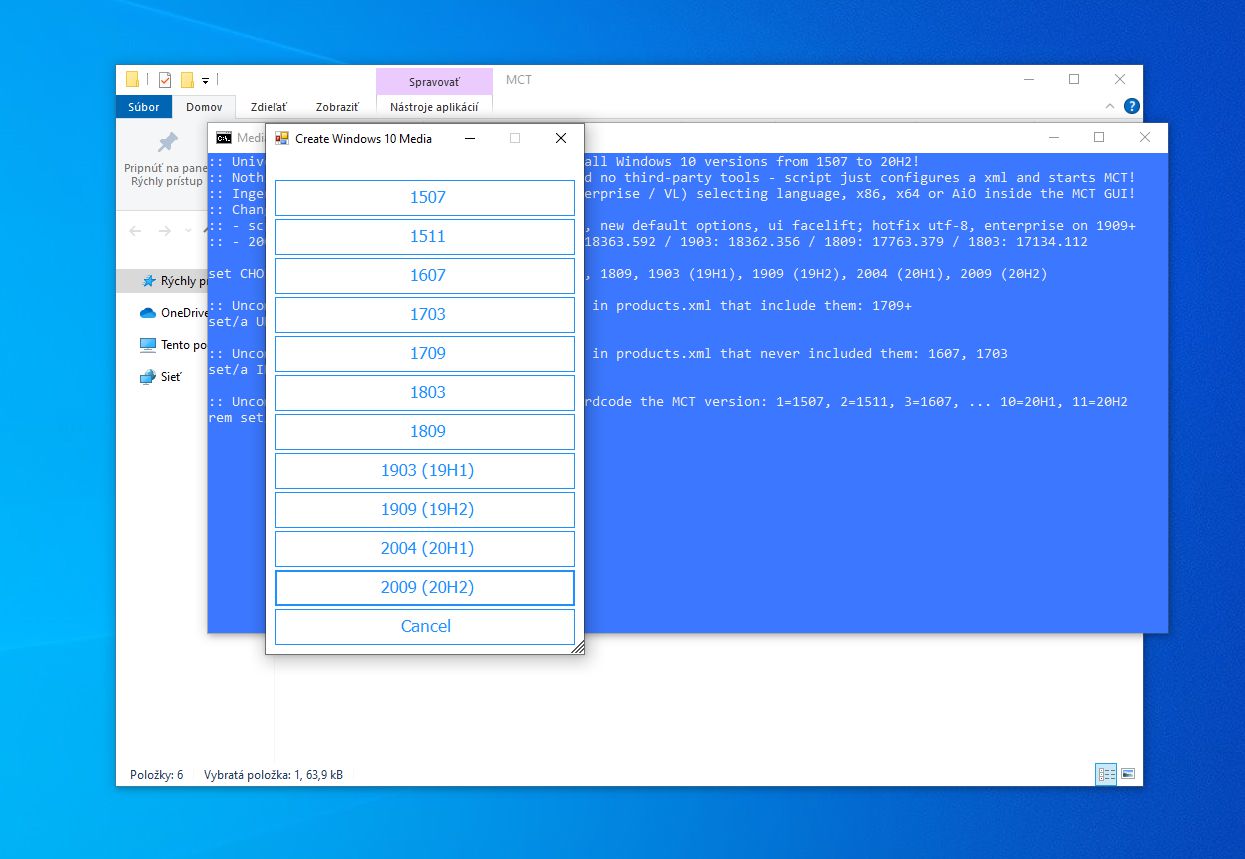Choose the 1803 version button

point(425,393)
